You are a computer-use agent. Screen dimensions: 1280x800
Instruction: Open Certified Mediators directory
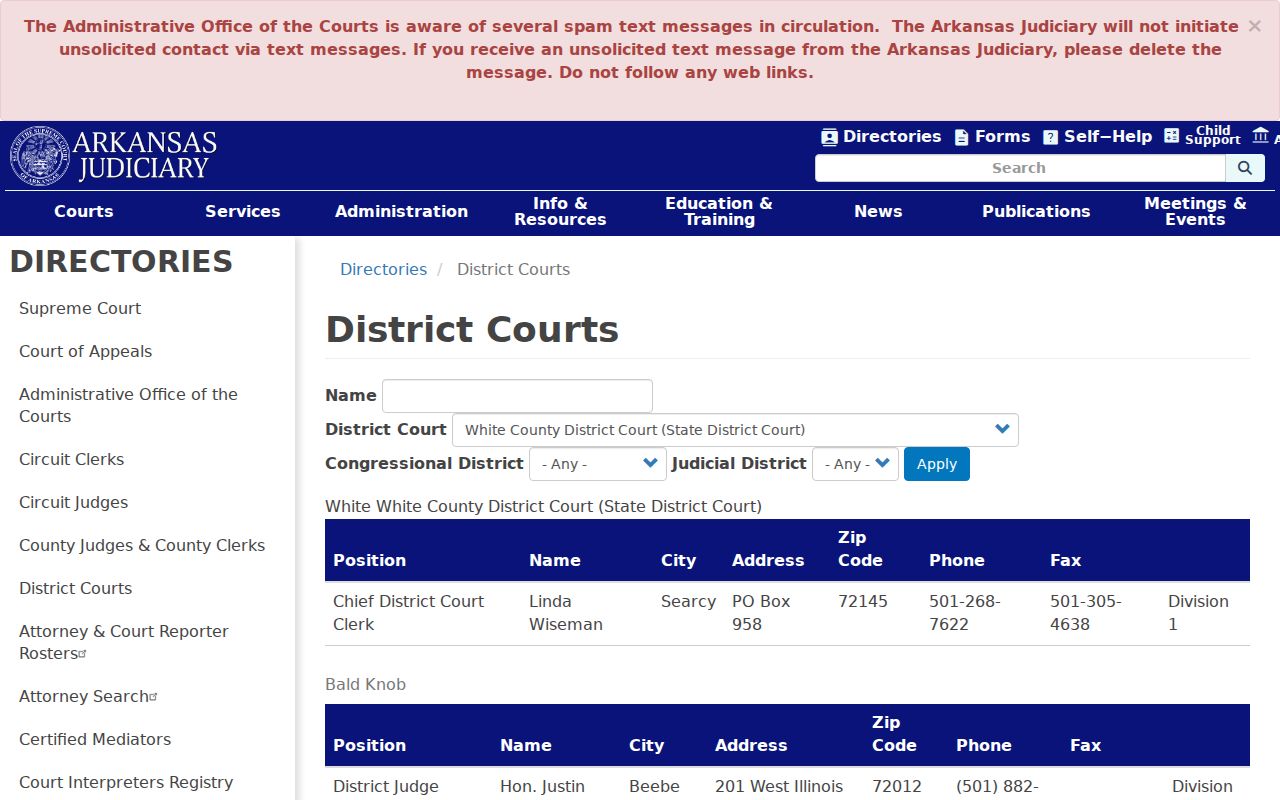(x=95, y=739)
